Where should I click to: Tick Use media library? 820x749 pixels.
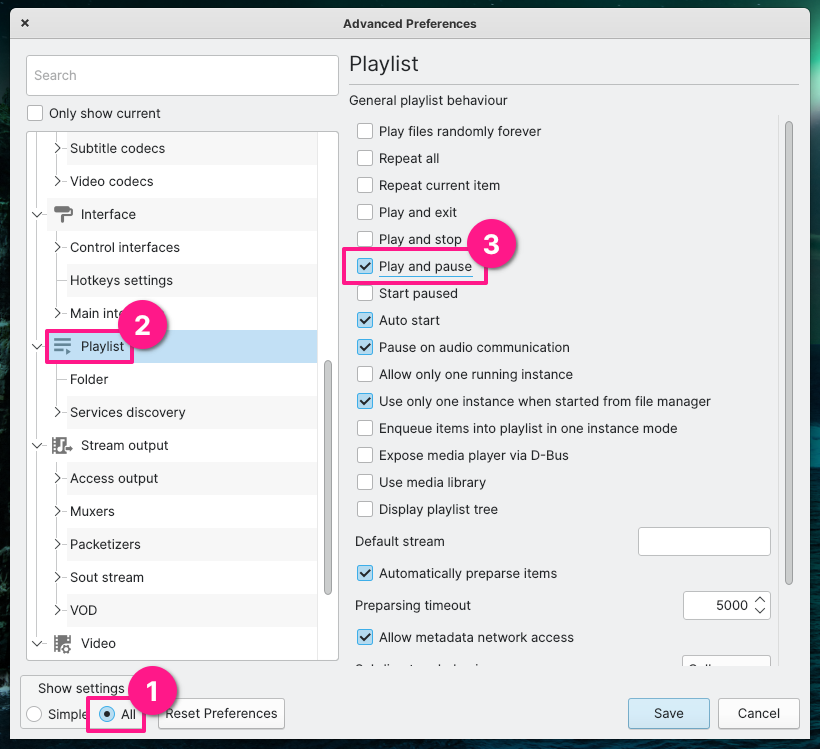click(365, 482)
